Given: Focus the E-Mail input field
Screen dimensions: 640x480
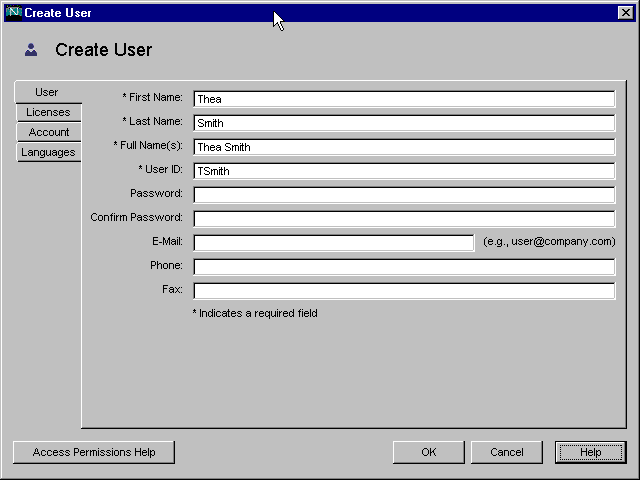Looking at the screenshot, I should (x=334, y=243).
